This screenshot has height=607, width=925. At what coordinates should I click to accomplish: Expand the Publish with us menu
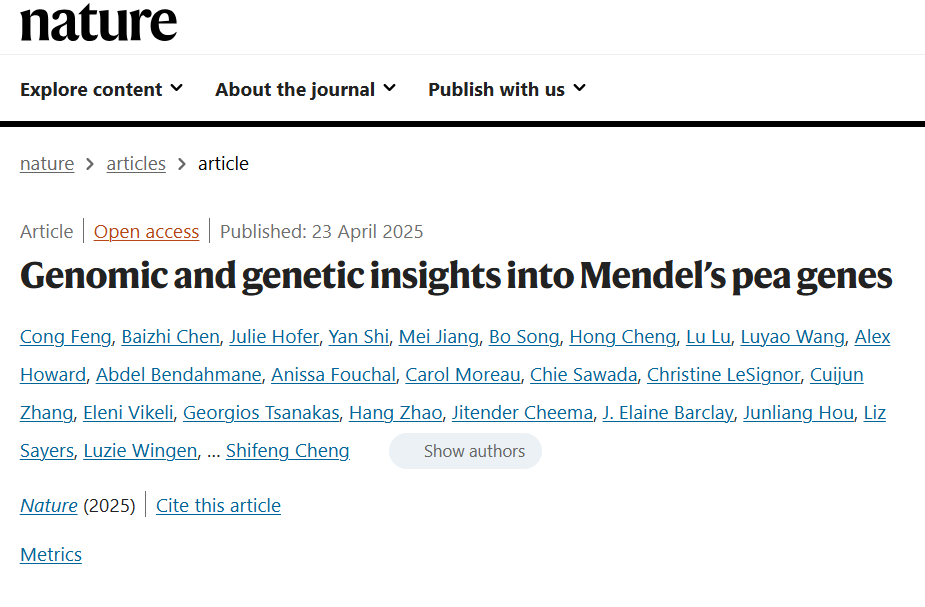click(506, 89)
